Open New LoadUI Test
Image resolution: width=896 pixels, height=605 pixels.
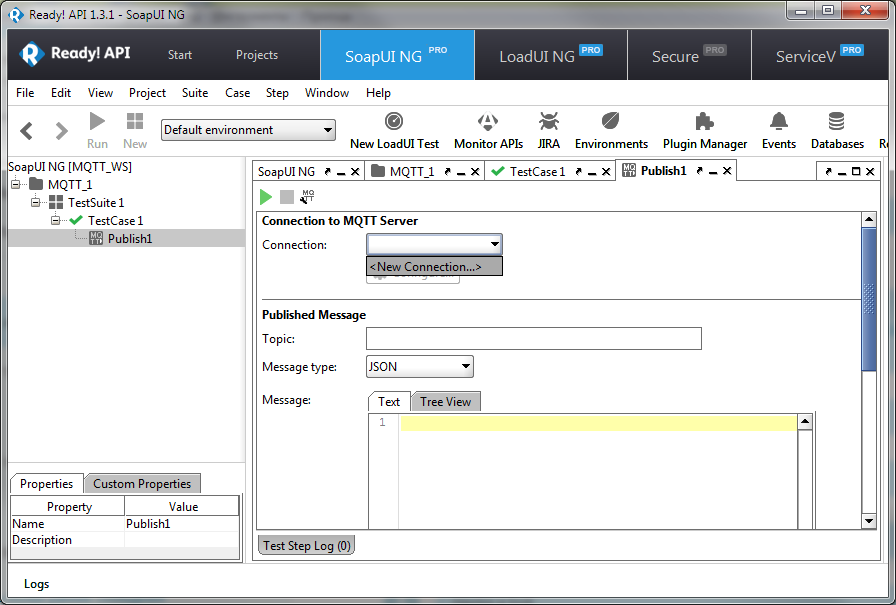point(394,131)
